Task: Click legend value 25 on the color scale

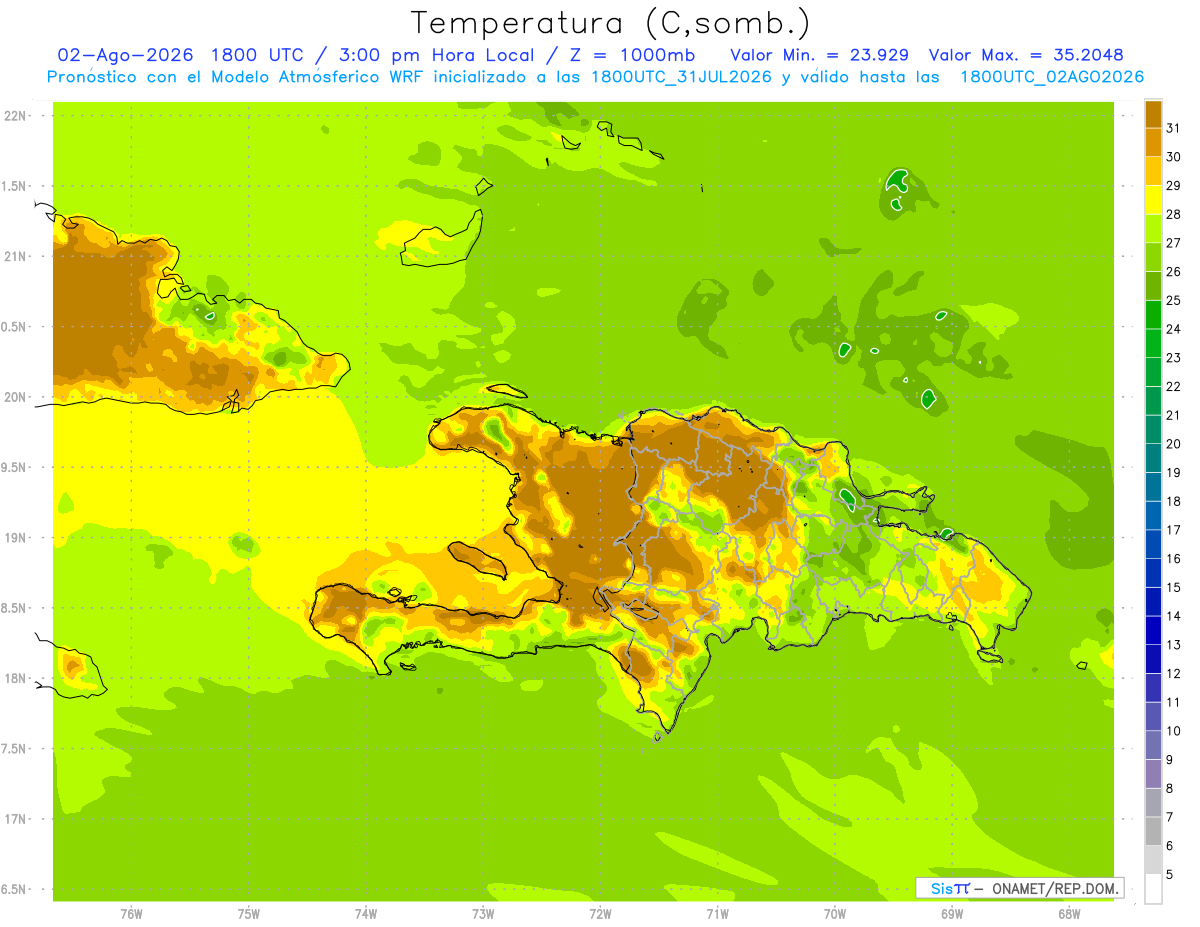Action: click(1173, 300)
